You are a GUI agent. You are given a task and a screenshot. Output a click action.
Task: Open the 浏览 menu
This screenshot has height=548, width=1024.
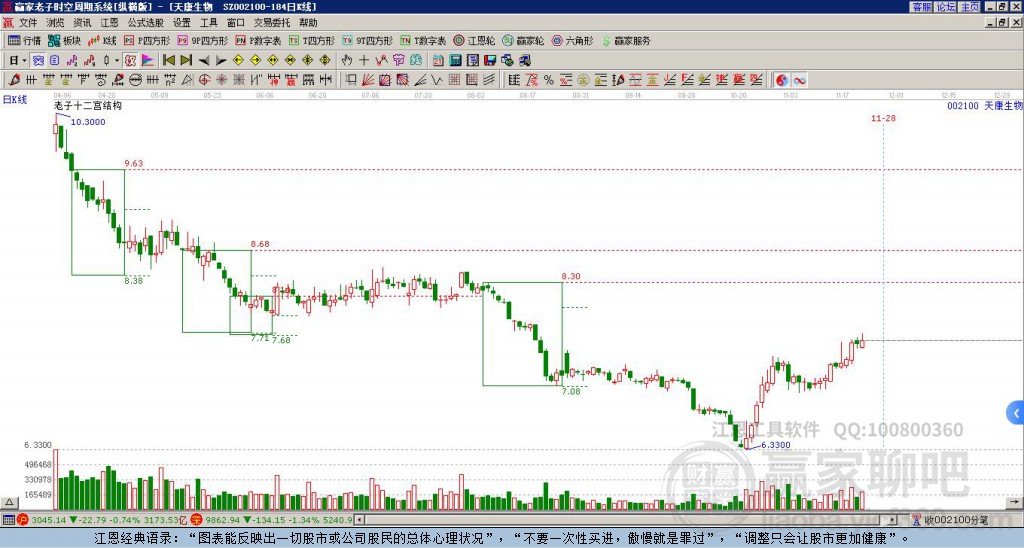click(55, 23)
